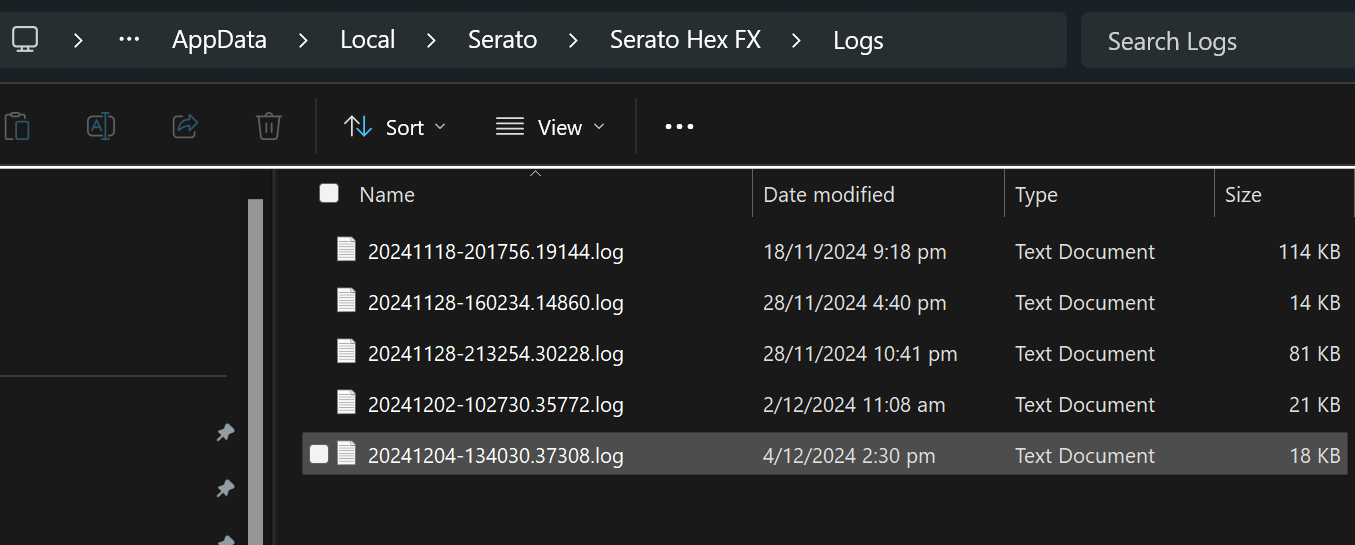Select file 20241202-102730.35772.log
This screenshot has width=1355, height=545.
[496, 404]
